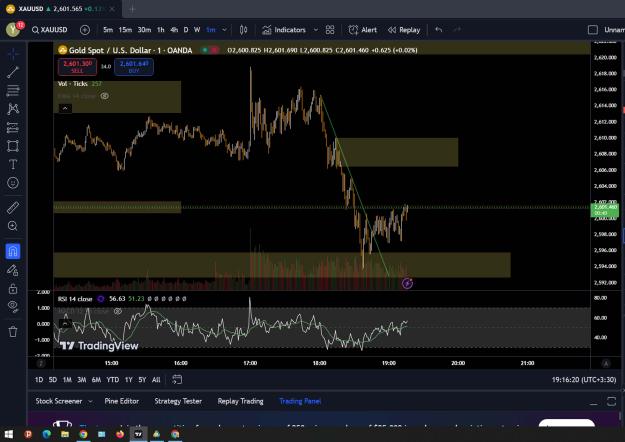Switch to the 4h timeframe
This screenshot has width=625, height=442.
point(174,30)
